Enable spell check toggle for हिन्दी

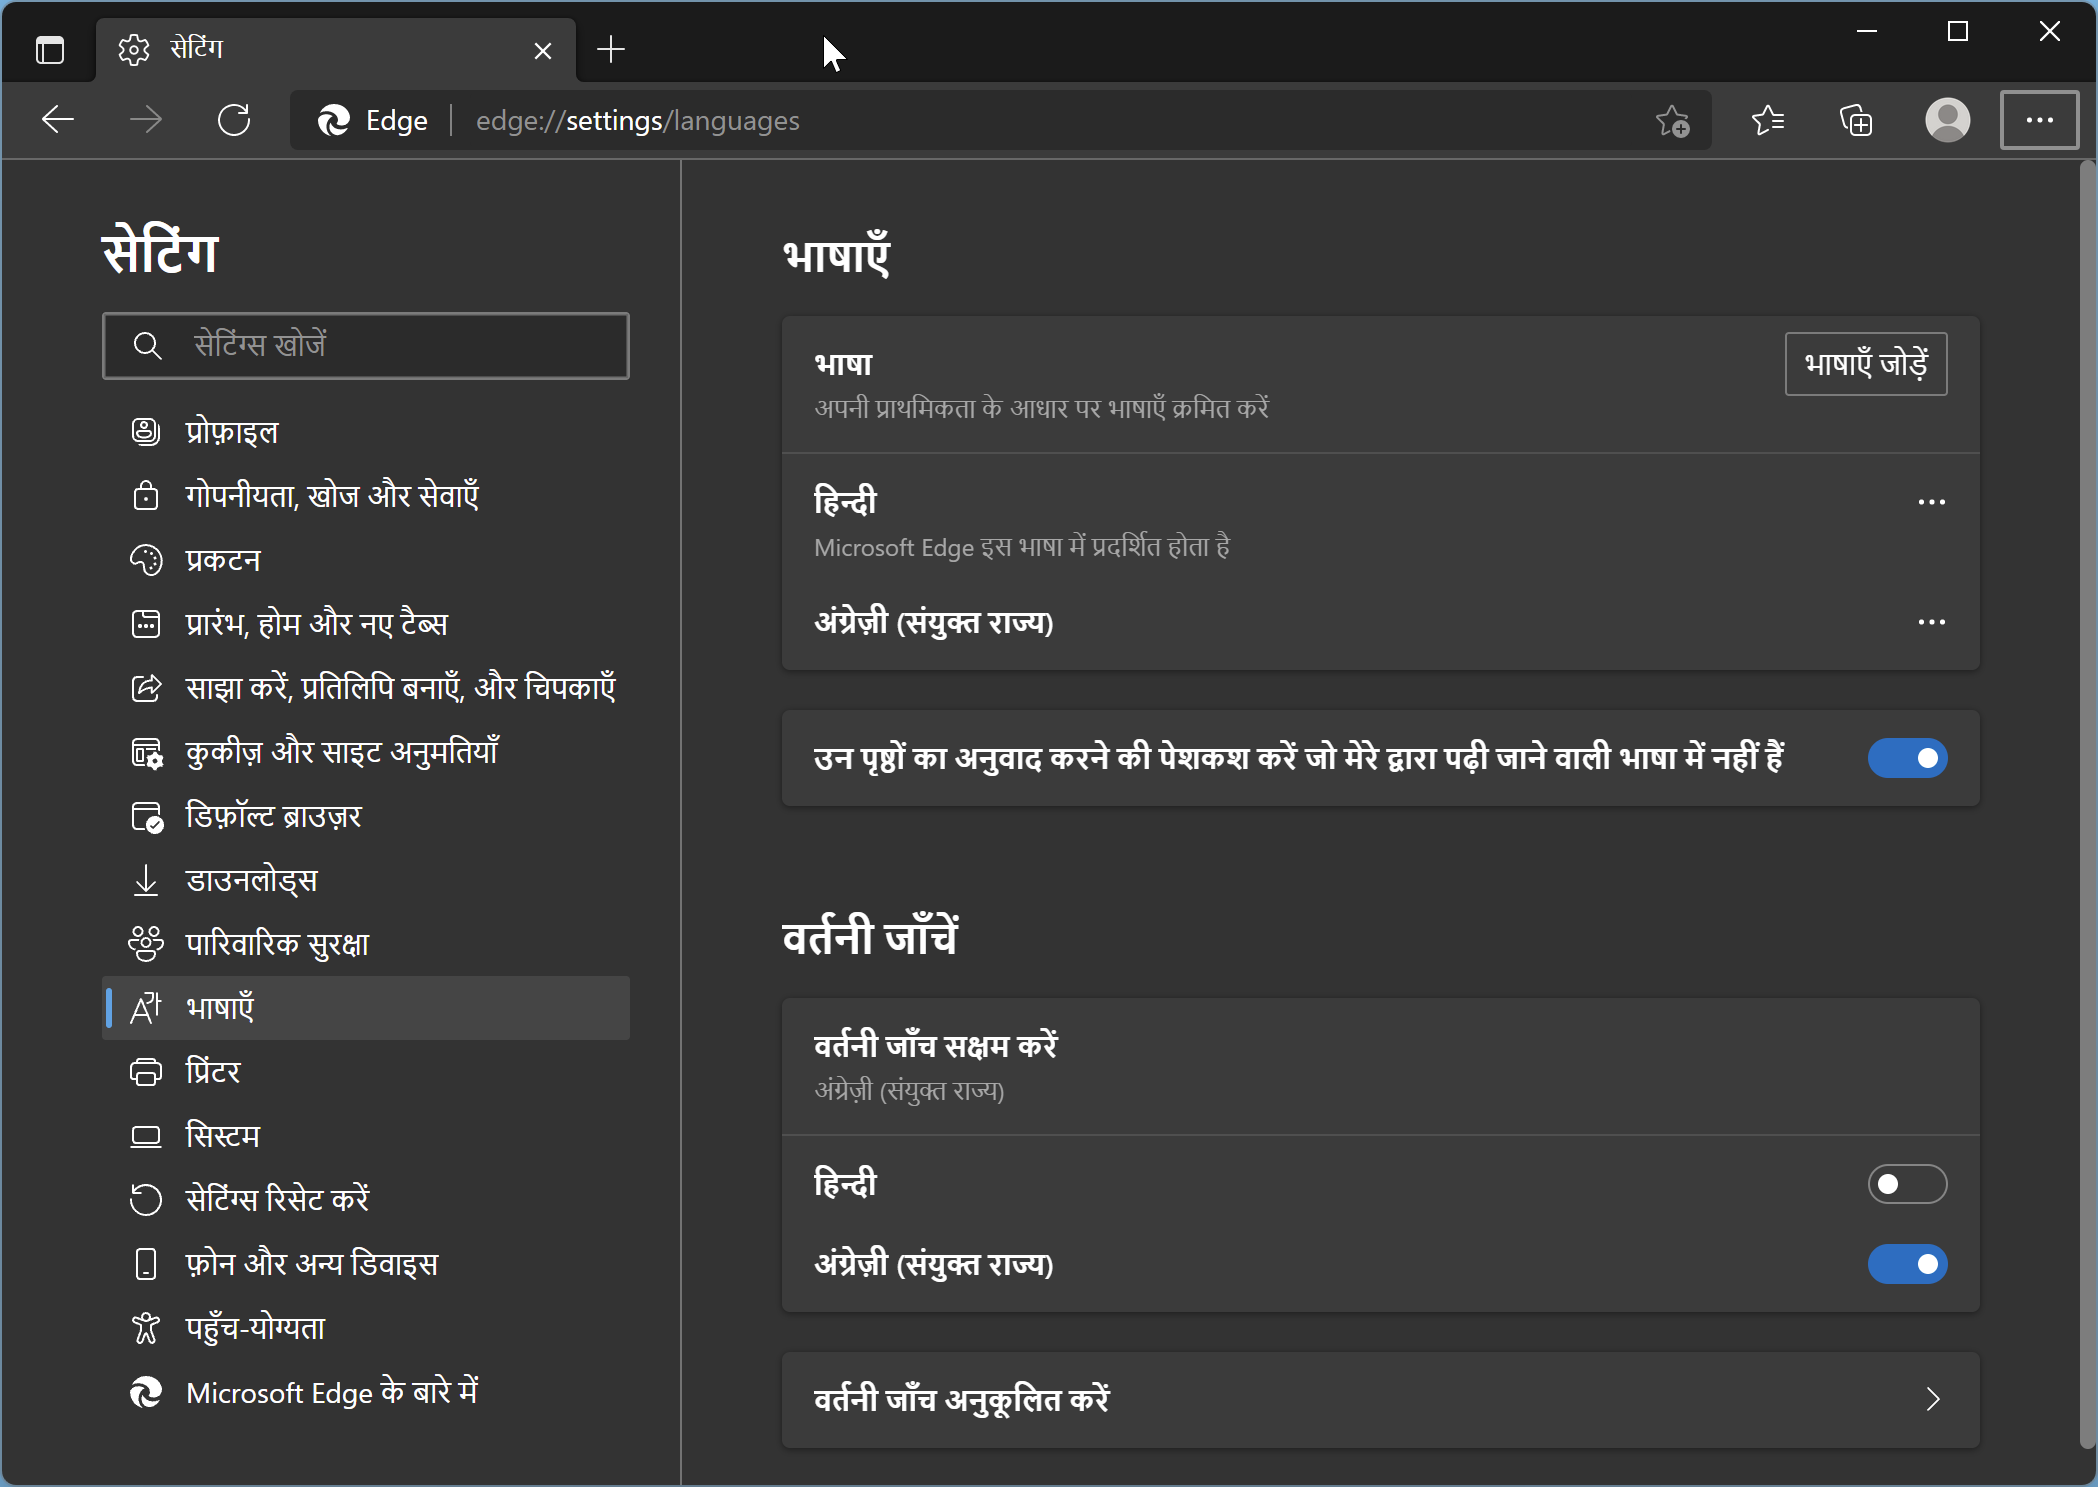pos(1907,1184)
